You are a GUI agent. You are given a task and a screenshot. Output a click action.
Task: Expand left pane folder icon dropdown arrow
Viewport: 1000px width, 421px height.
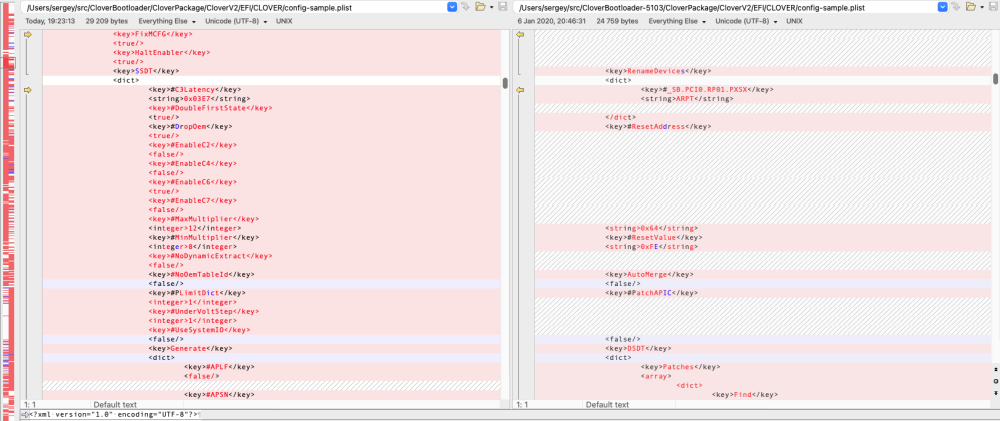[x=491, y=8]
